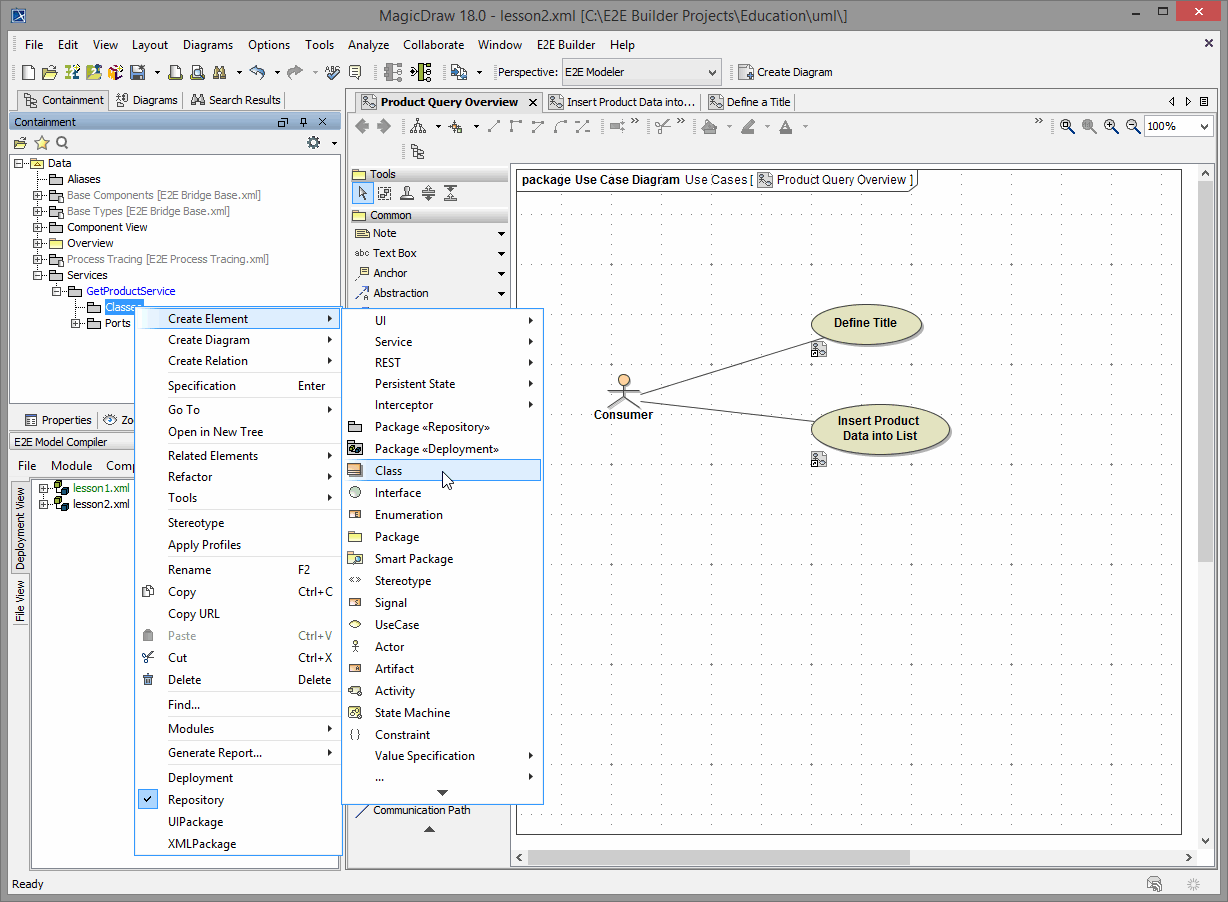Toggle the UIPackage option in context menu
1228x902 pixels.
(195, 822)
